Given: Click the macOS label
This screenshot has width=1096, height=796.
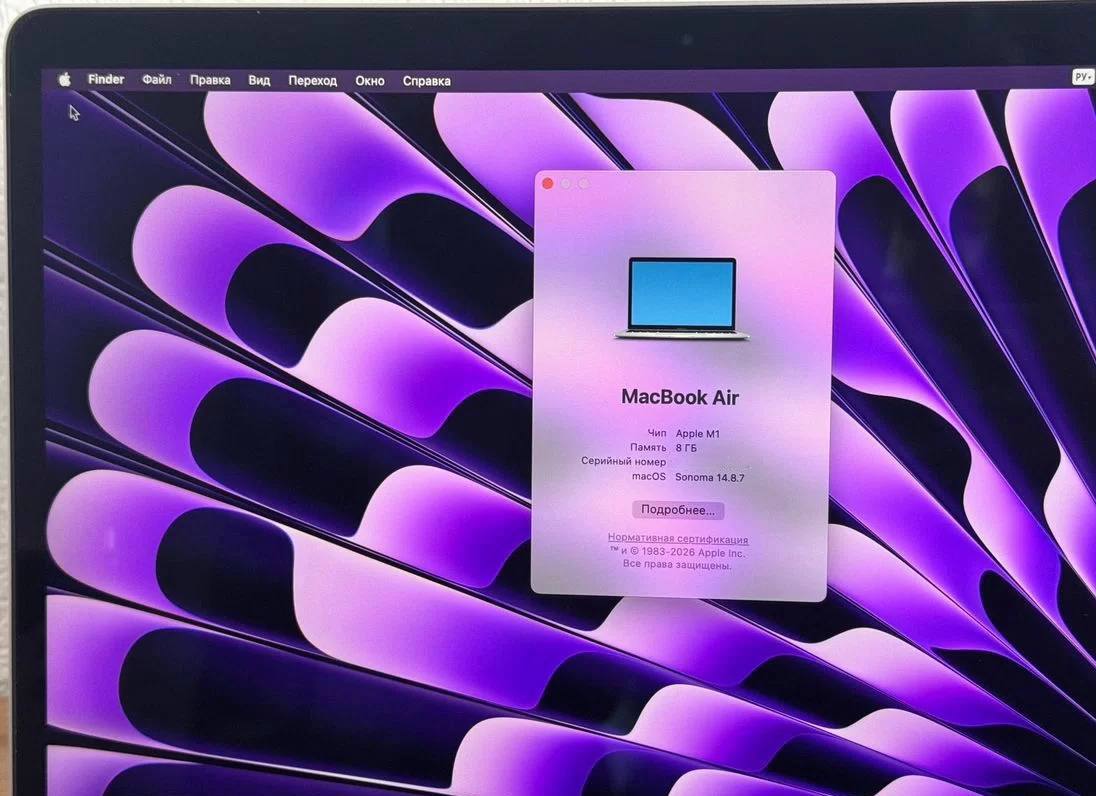Looking at the screenshot, I should [x=649, y=477].
